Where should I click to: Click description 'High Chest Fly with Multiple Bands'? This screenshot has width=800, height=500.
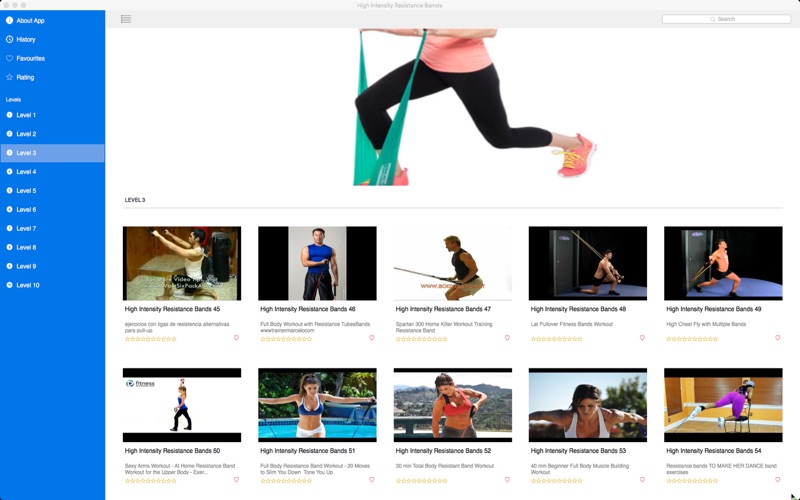(706, 324)
